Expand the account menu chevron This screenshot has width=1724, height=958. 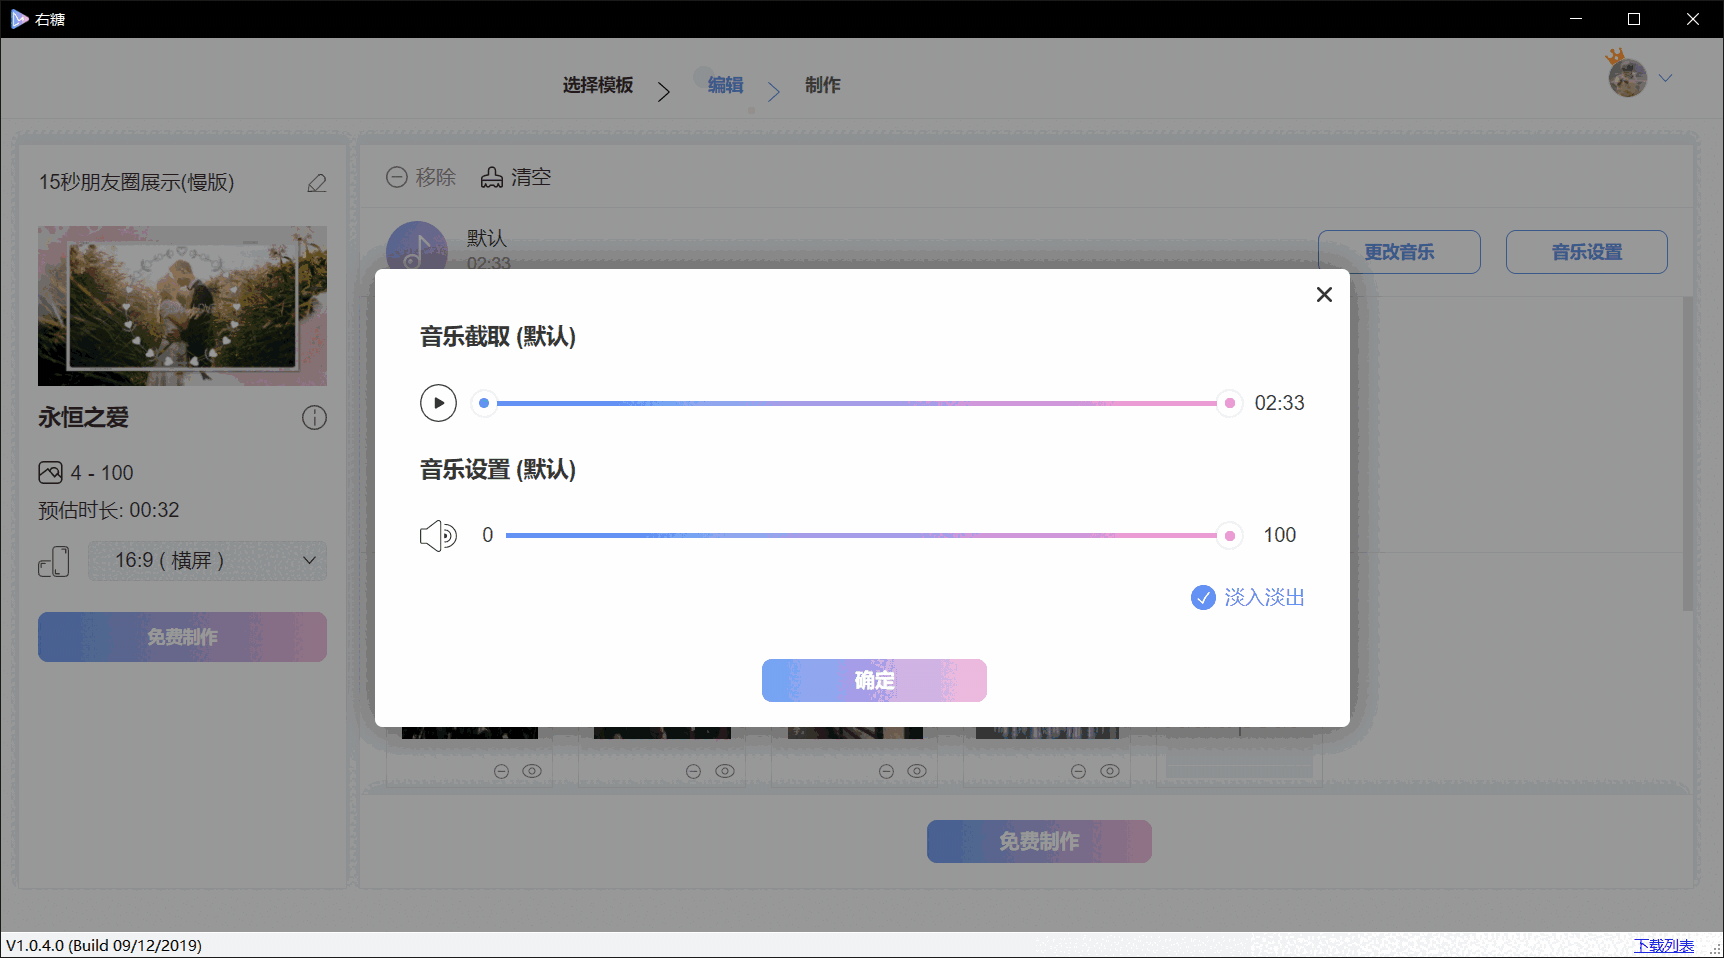1666,77
